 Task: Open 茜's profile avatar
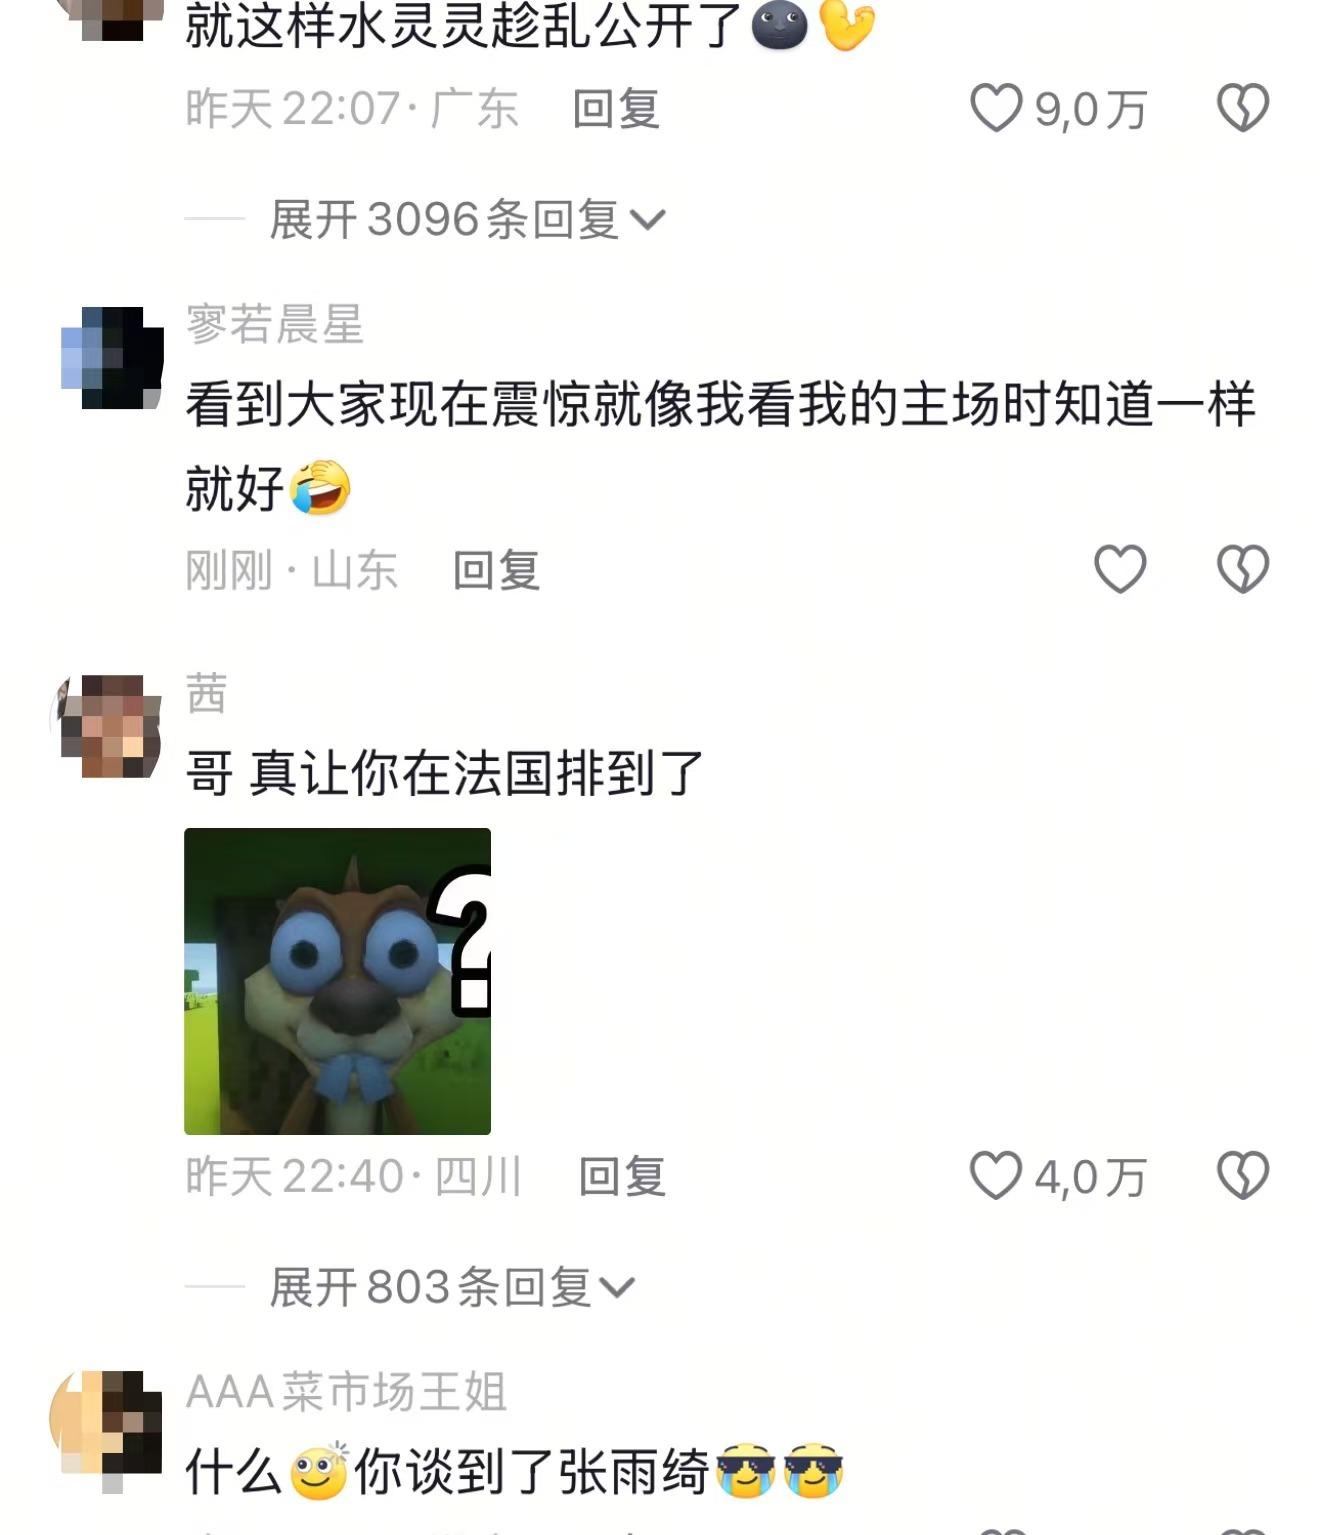[109, 726]
